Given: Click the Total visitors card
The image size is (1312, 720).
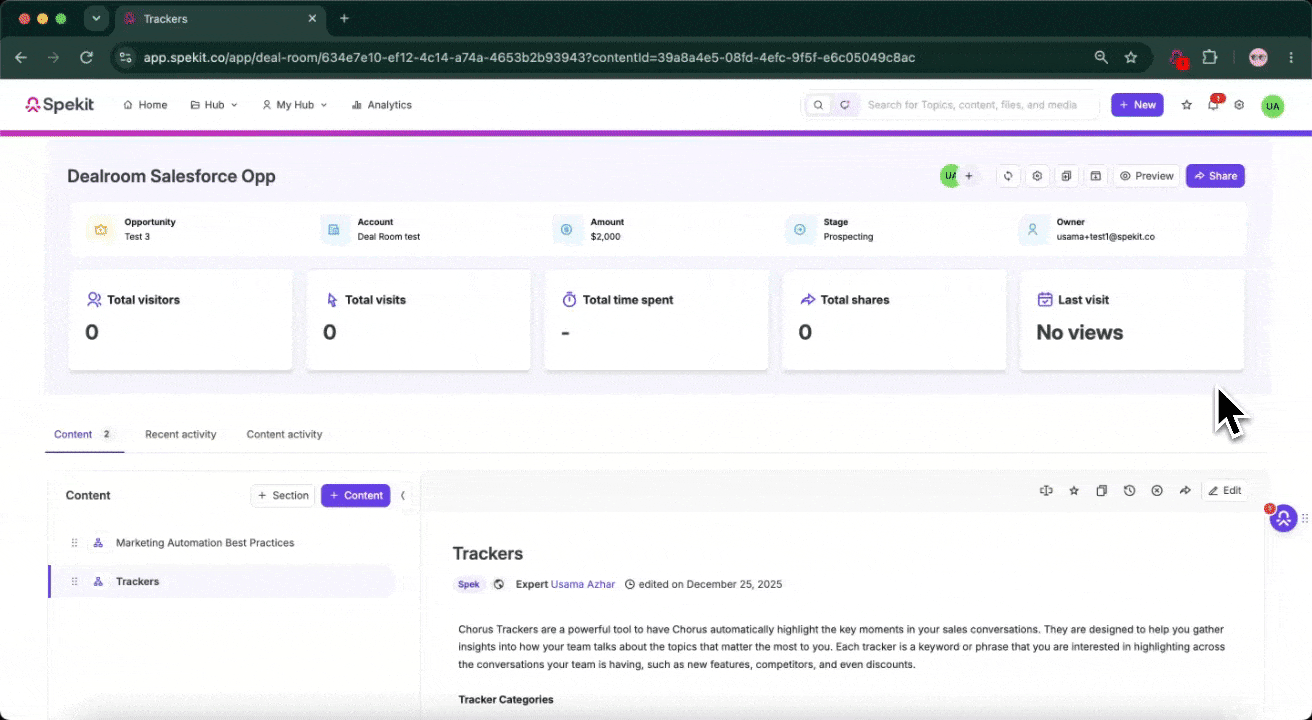Looking at the screenshot, I should tap(180, 320).
